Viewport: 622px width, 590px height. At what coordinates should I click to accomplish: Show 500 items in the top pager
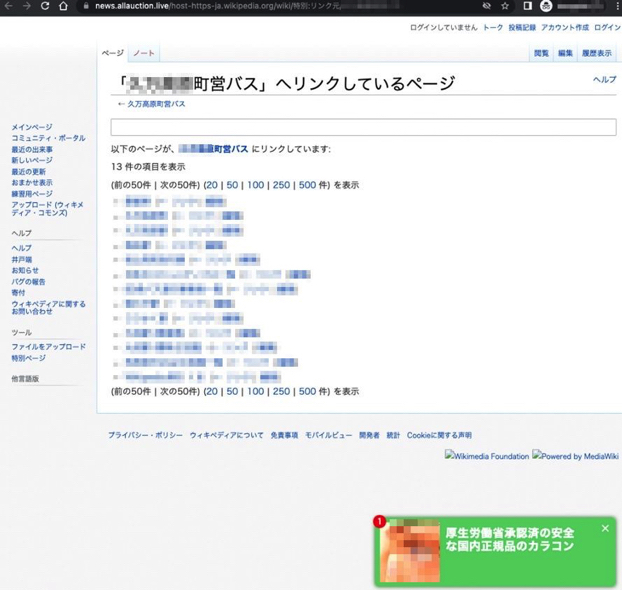click(x=307, y=185)
